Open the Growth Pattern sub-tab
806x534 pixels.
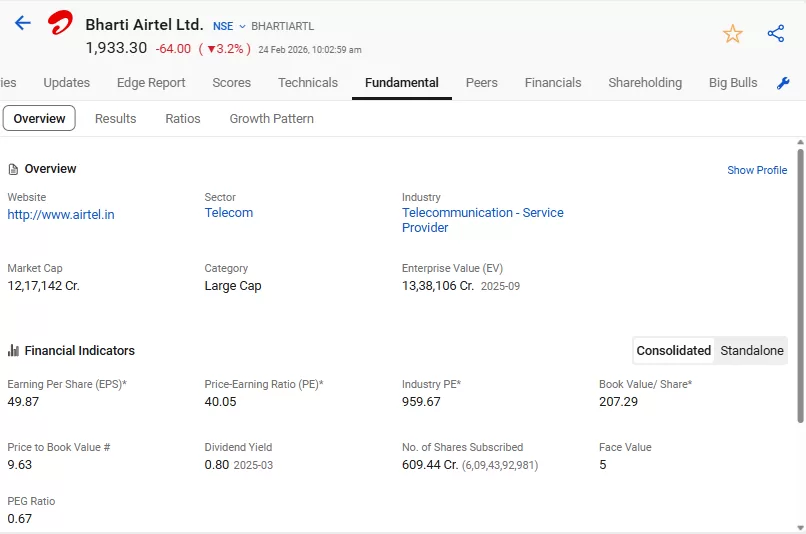(271, 119)
